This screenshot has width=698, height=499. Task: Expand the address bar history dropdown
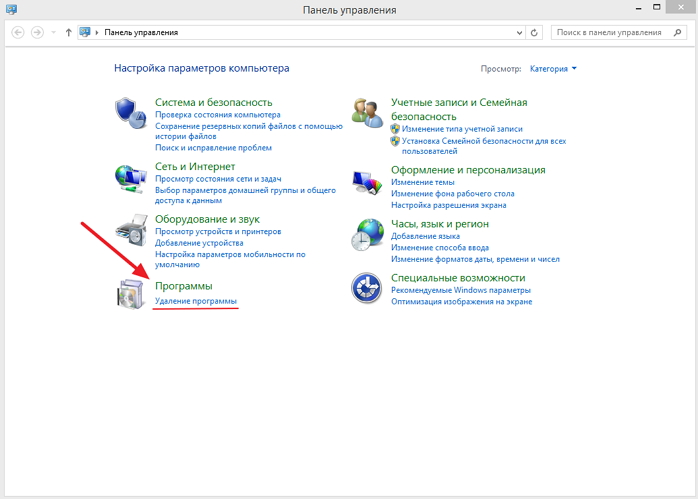point(519,32)
